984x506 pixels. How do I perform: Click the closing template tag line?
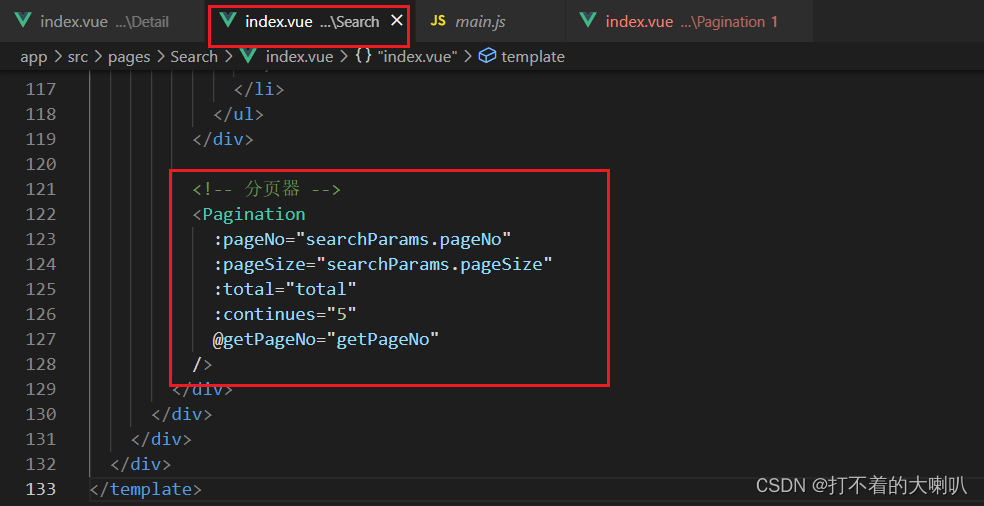pyautogui.click(x=146, y=489)
